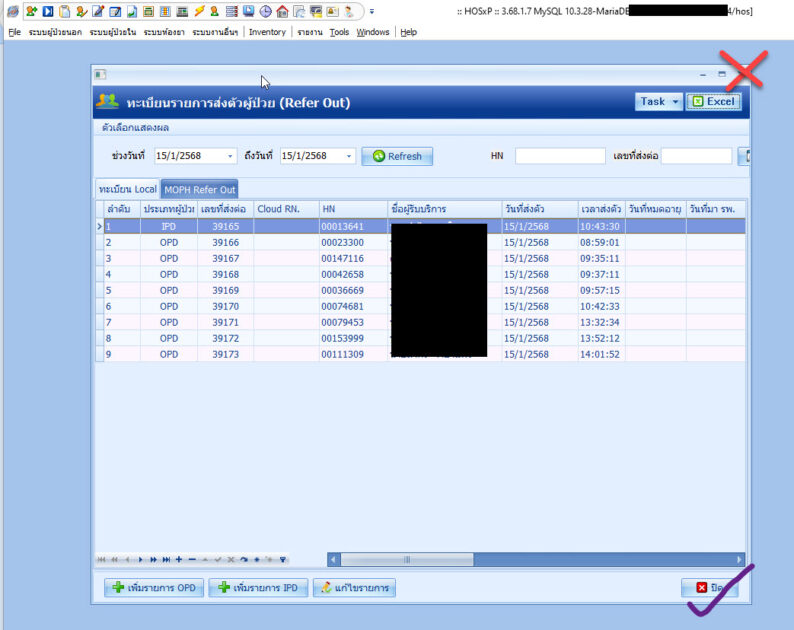Switch to MOPH Refer Out tab
This screenshot has width=794, height=630.
[x=200, y=190]
